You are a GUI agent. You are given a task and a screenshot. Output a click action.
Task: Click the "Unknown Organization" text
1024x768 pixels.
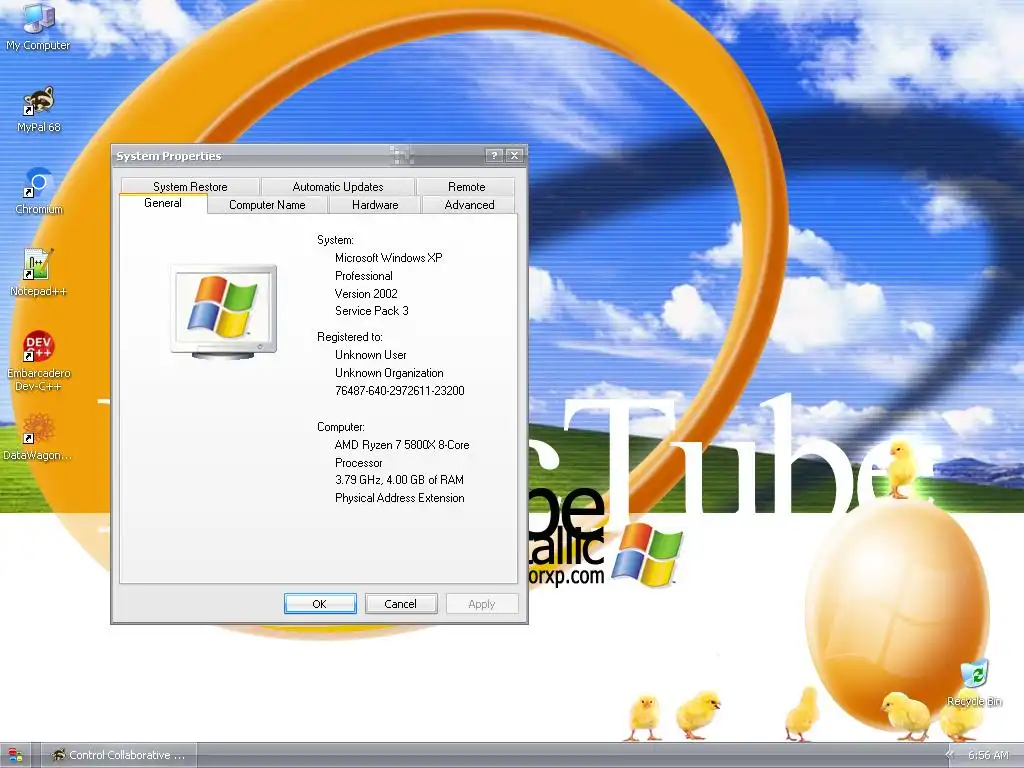pyautogui.click(x=389, y=373)
